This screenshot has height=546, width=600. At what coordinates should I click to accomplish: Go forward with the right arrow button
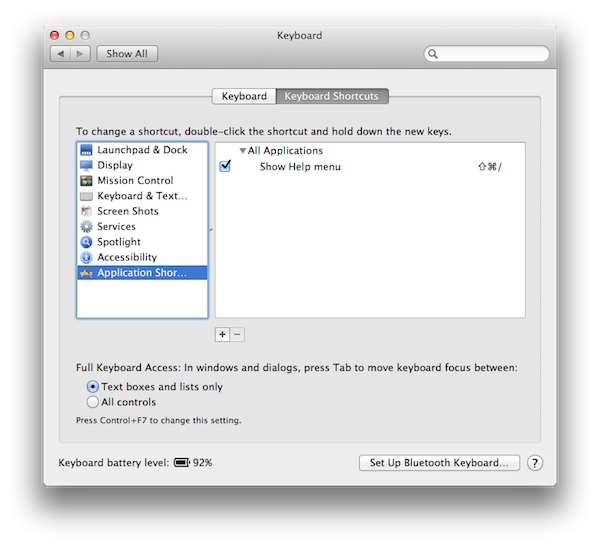(x=80, y=54)
